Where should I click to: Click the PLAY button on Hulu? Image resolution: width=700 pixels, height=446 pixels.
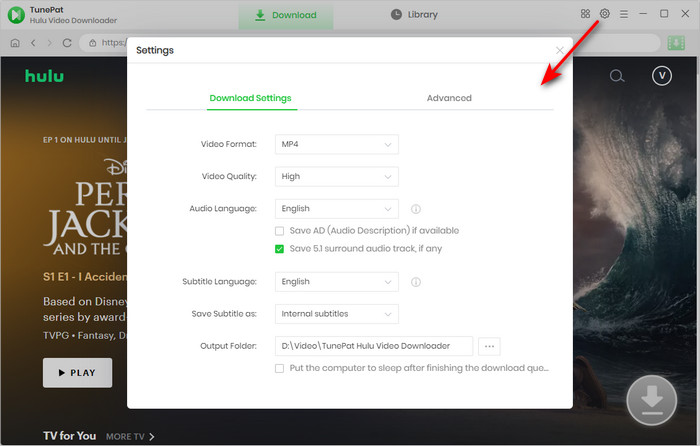click(x=78, y=372)
